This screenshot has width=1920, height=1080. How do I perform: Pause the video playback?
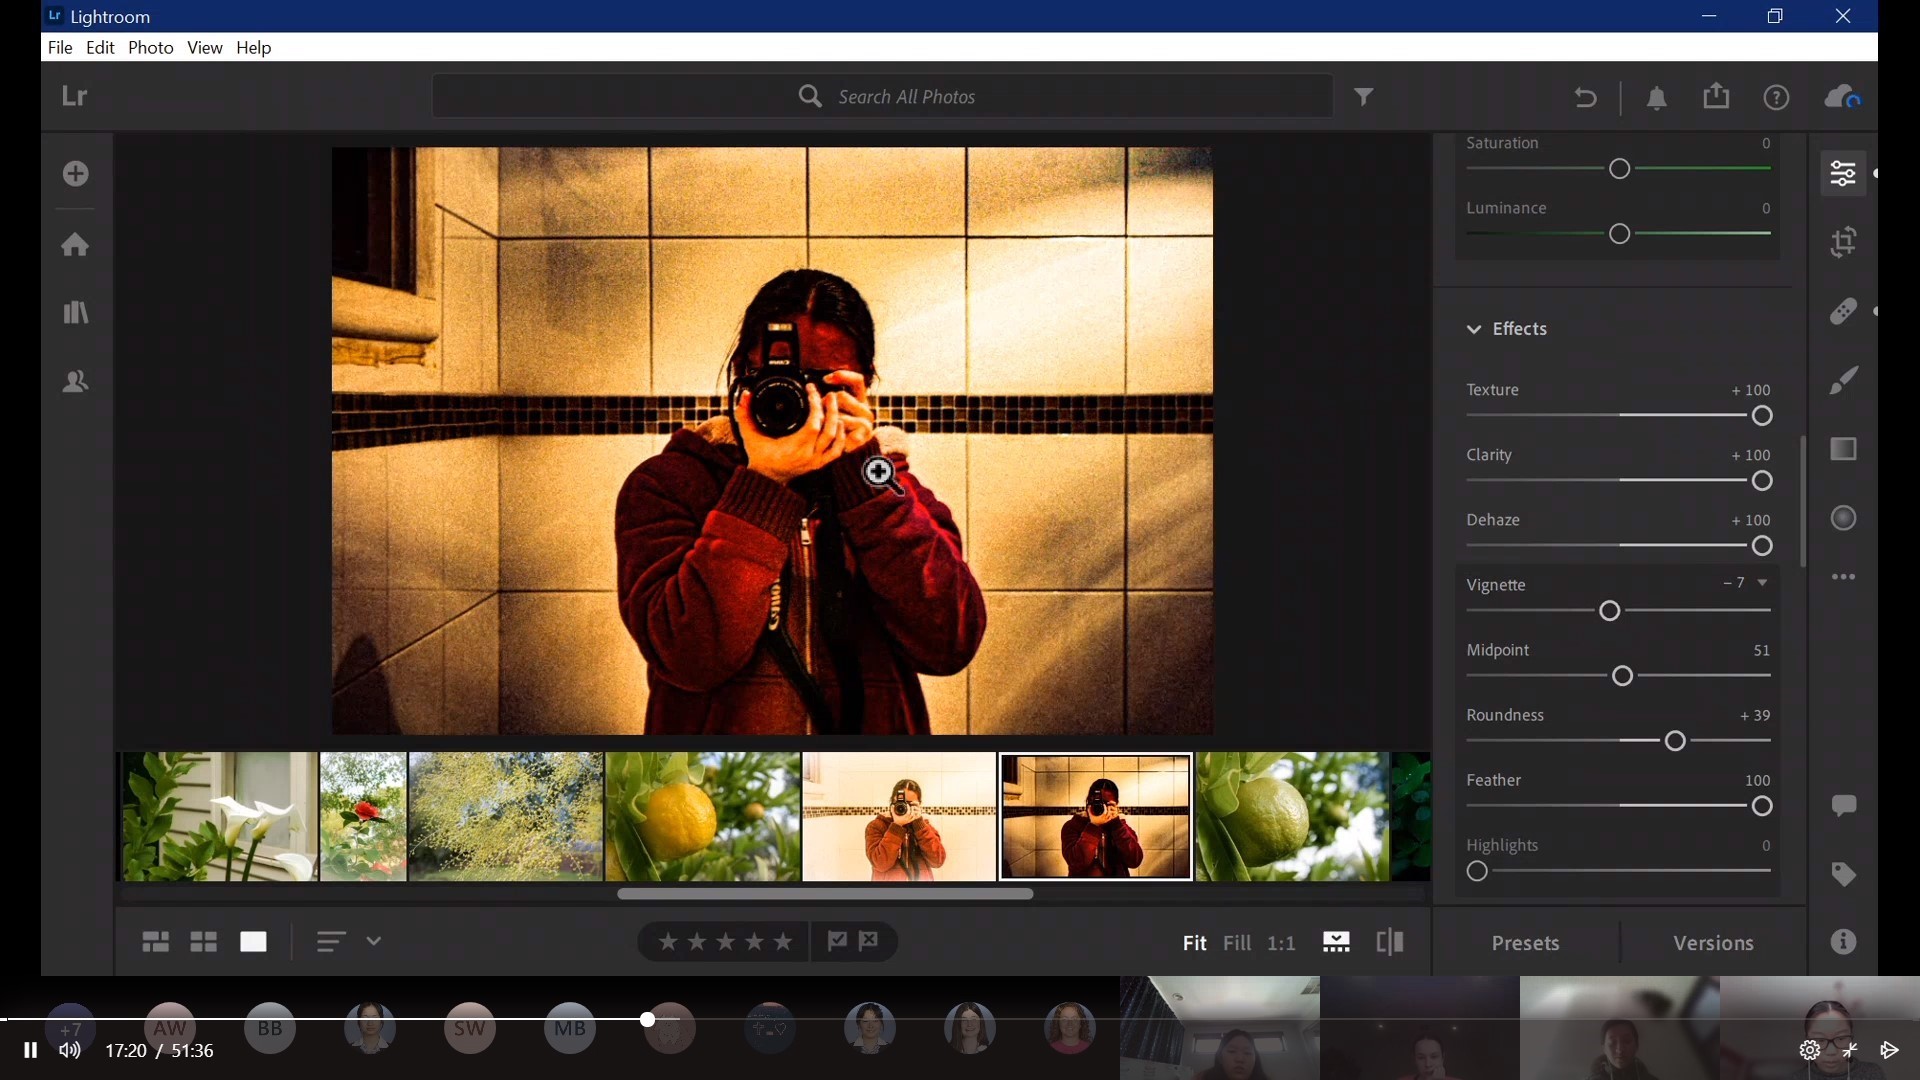[x=30, y=1050]
